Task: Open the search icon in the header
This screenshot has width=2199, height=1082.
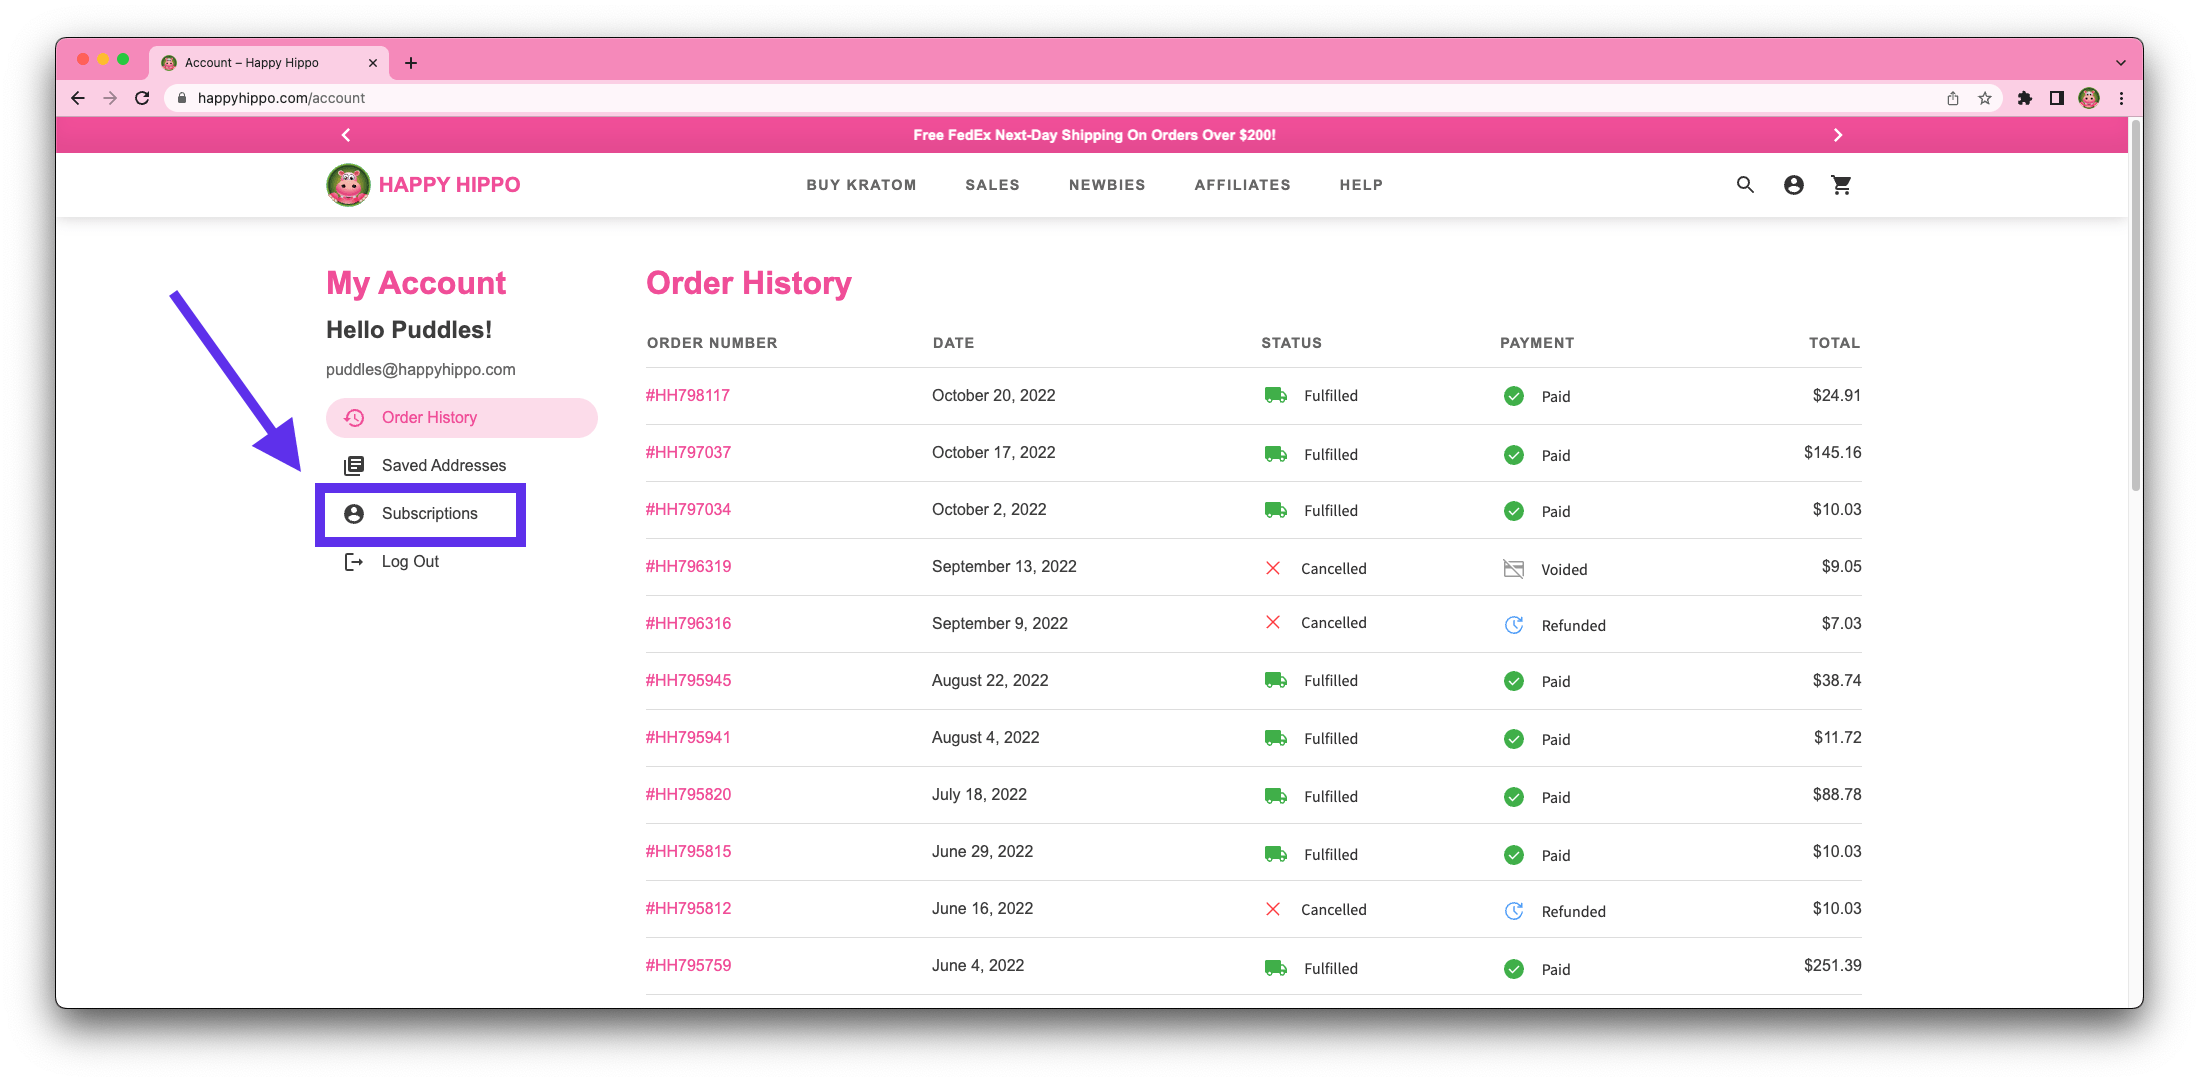Action: pyautogui.click(x=1744, y=184)
